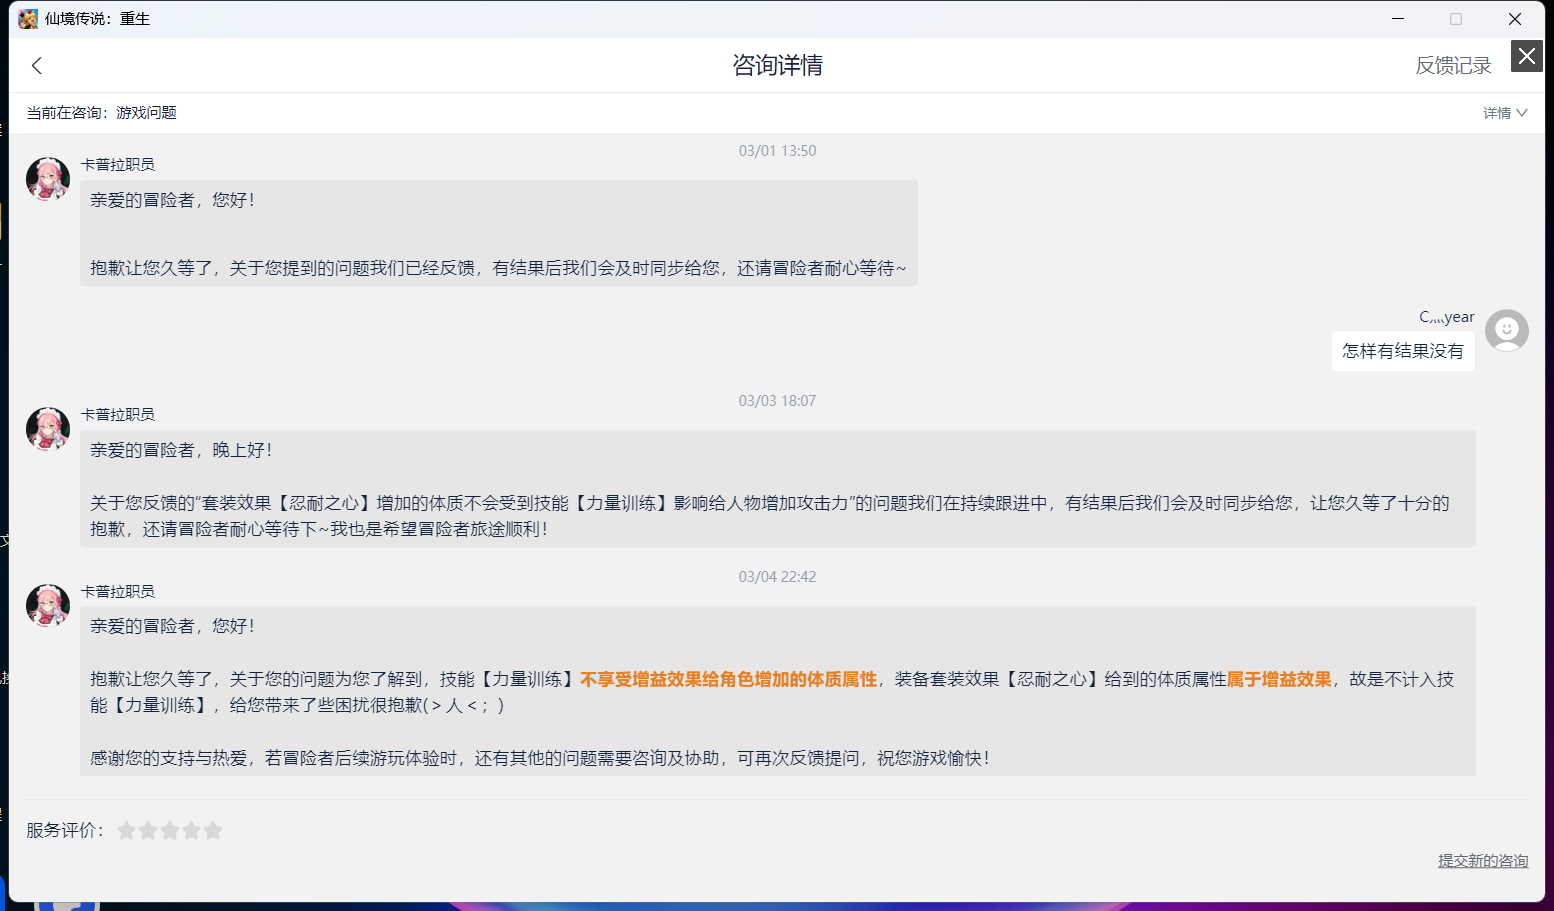Expand the 详情 details dropdown

[1504, 113]
